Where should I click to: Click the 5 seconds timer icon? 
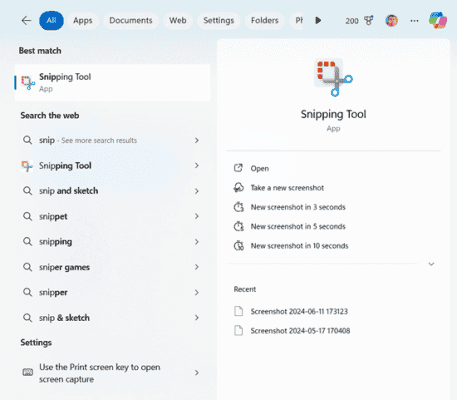point(238,226)
